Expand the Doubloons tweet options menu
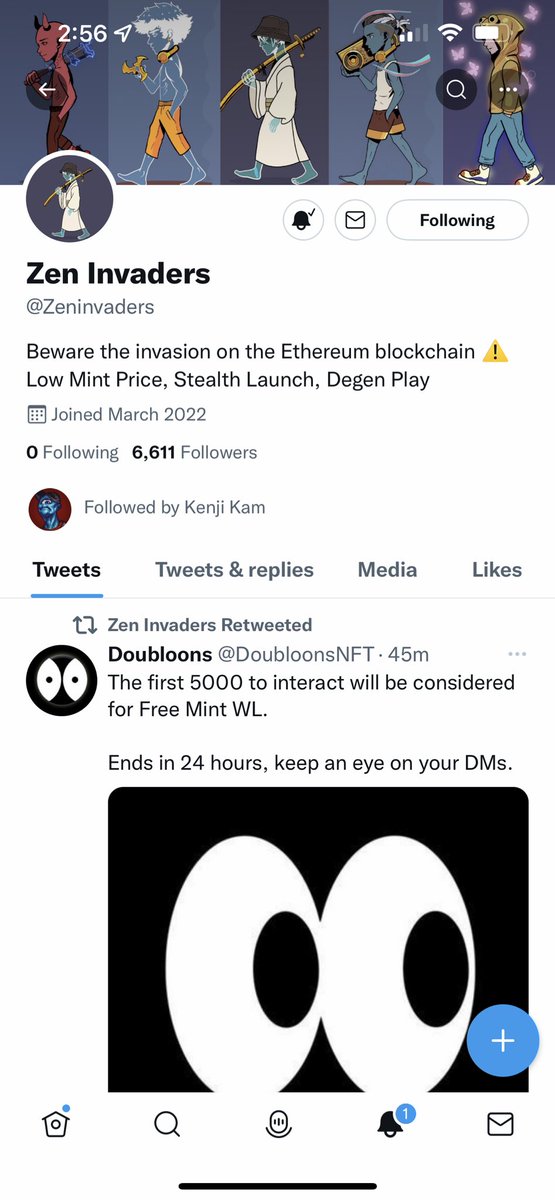 [x=517, y=654]
